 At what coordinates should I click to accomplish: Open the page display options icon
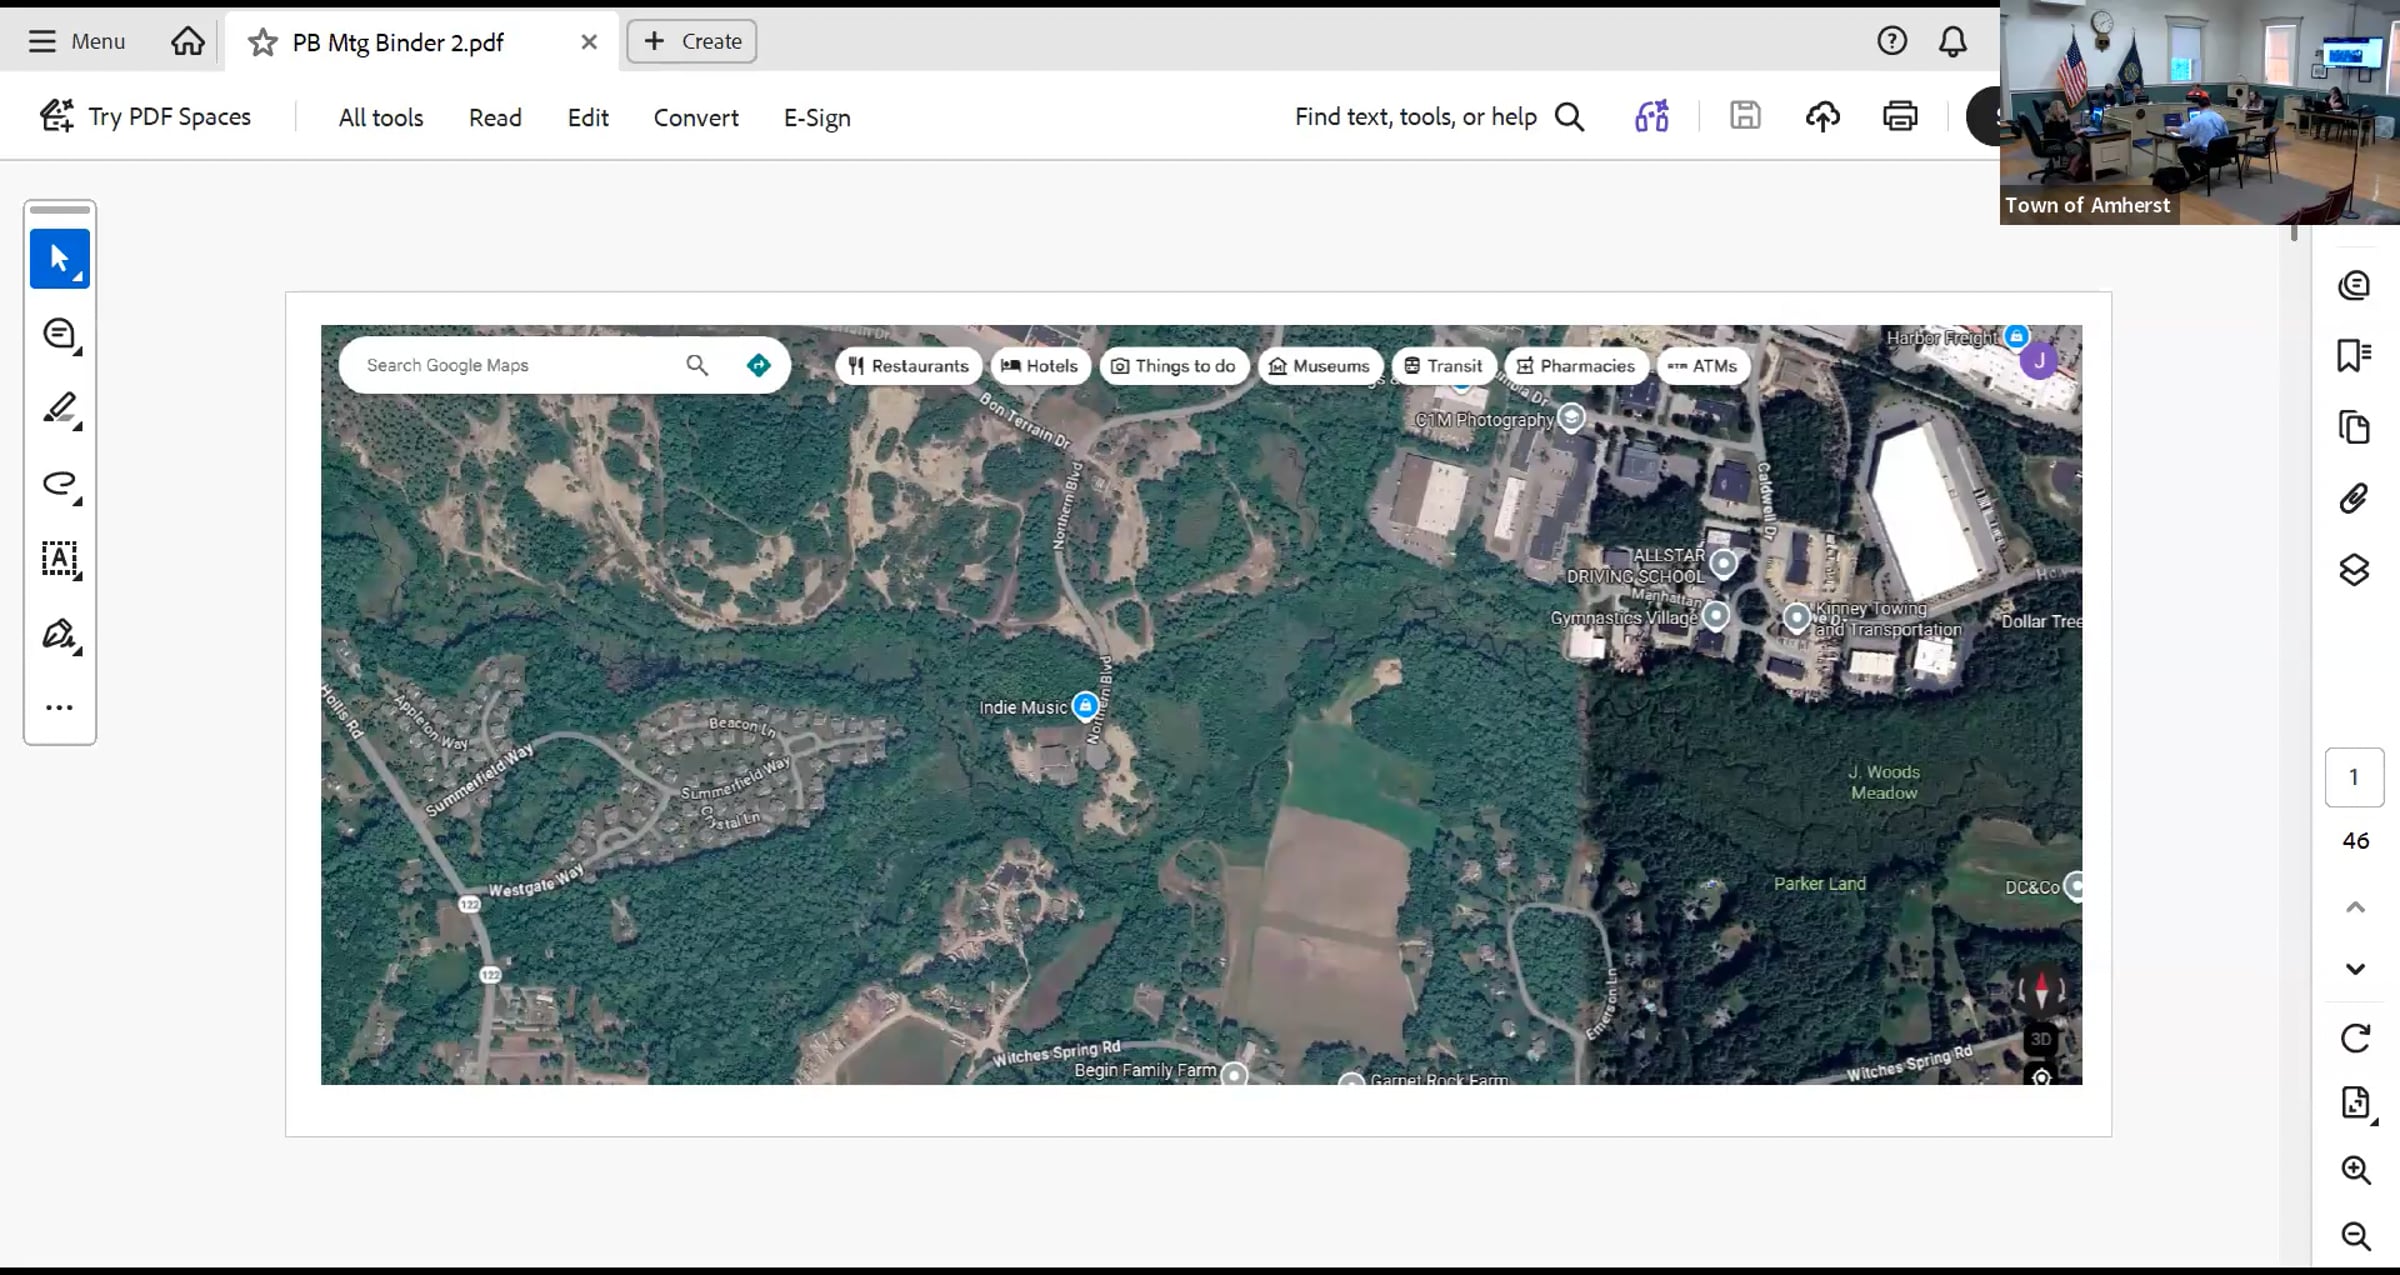[2355, 1103]
